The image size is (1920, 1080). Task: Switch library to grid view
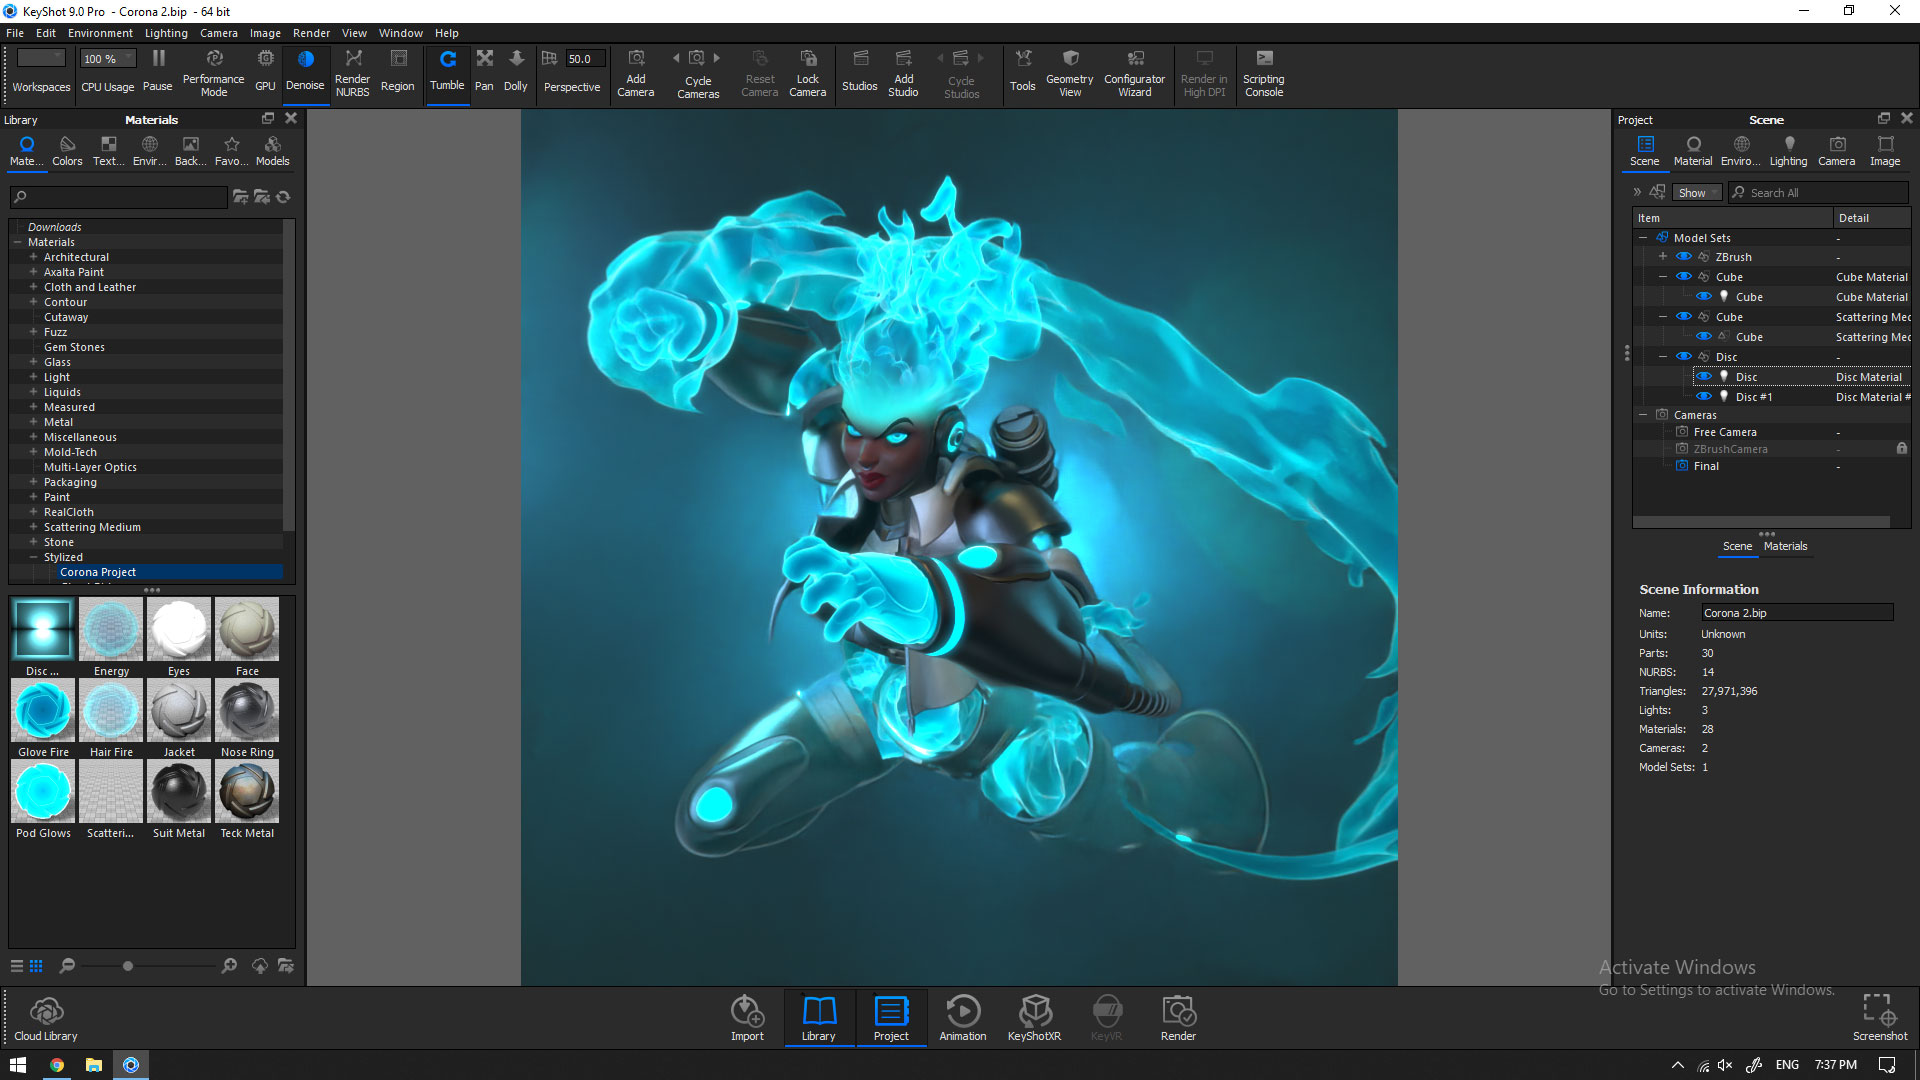[x=36, y=966]
